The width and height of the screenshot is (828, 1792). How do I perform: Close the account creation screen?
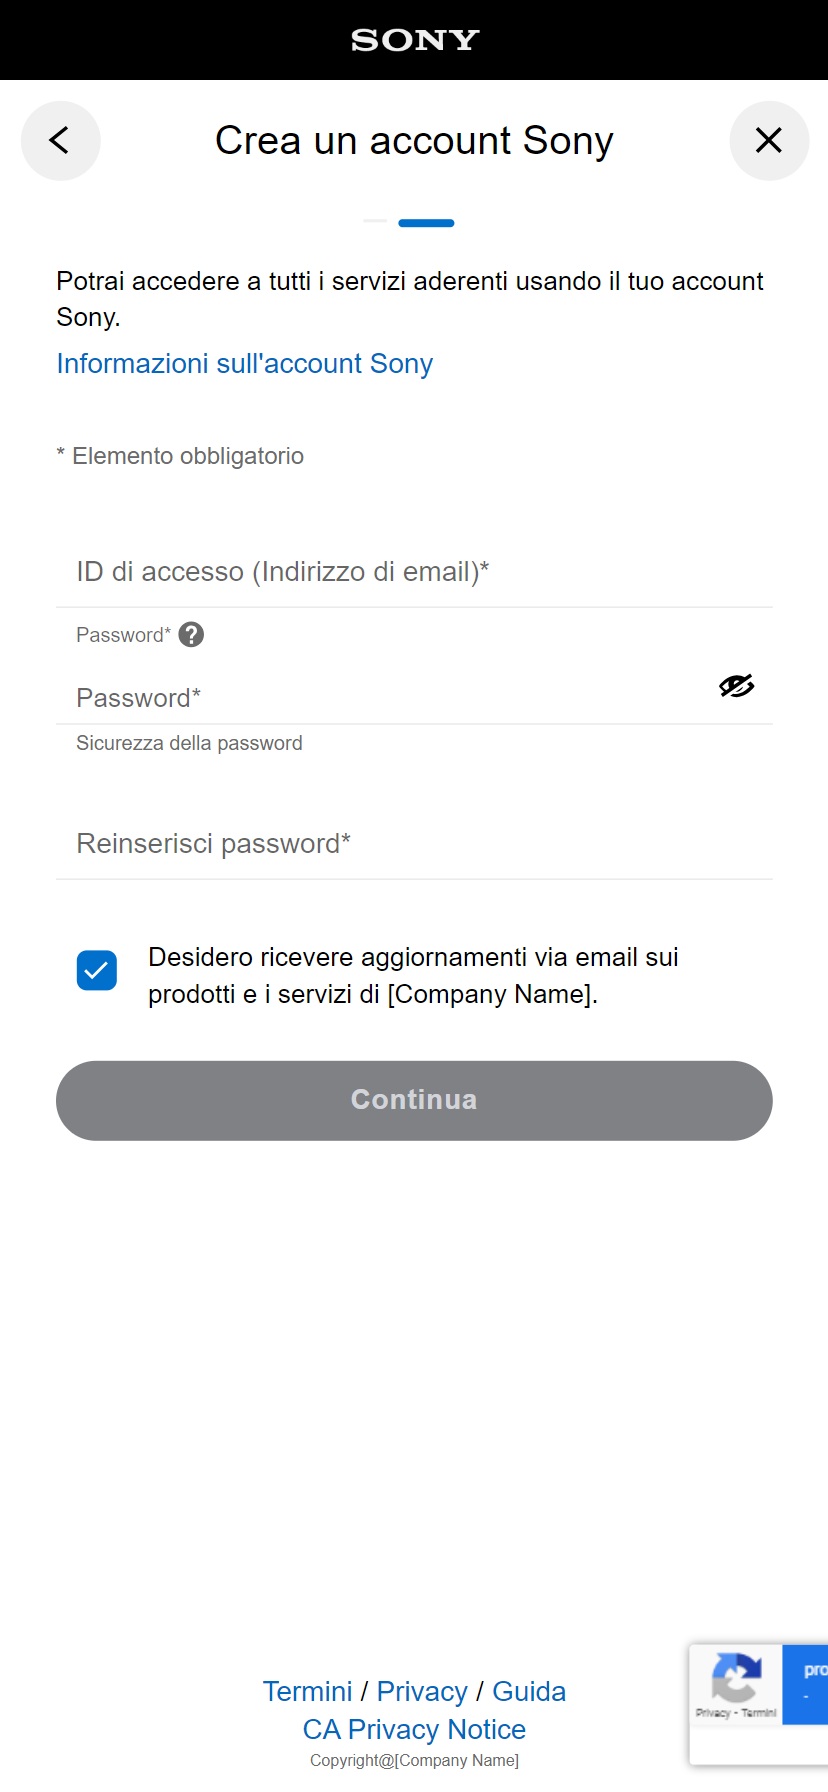coord(769,140)
